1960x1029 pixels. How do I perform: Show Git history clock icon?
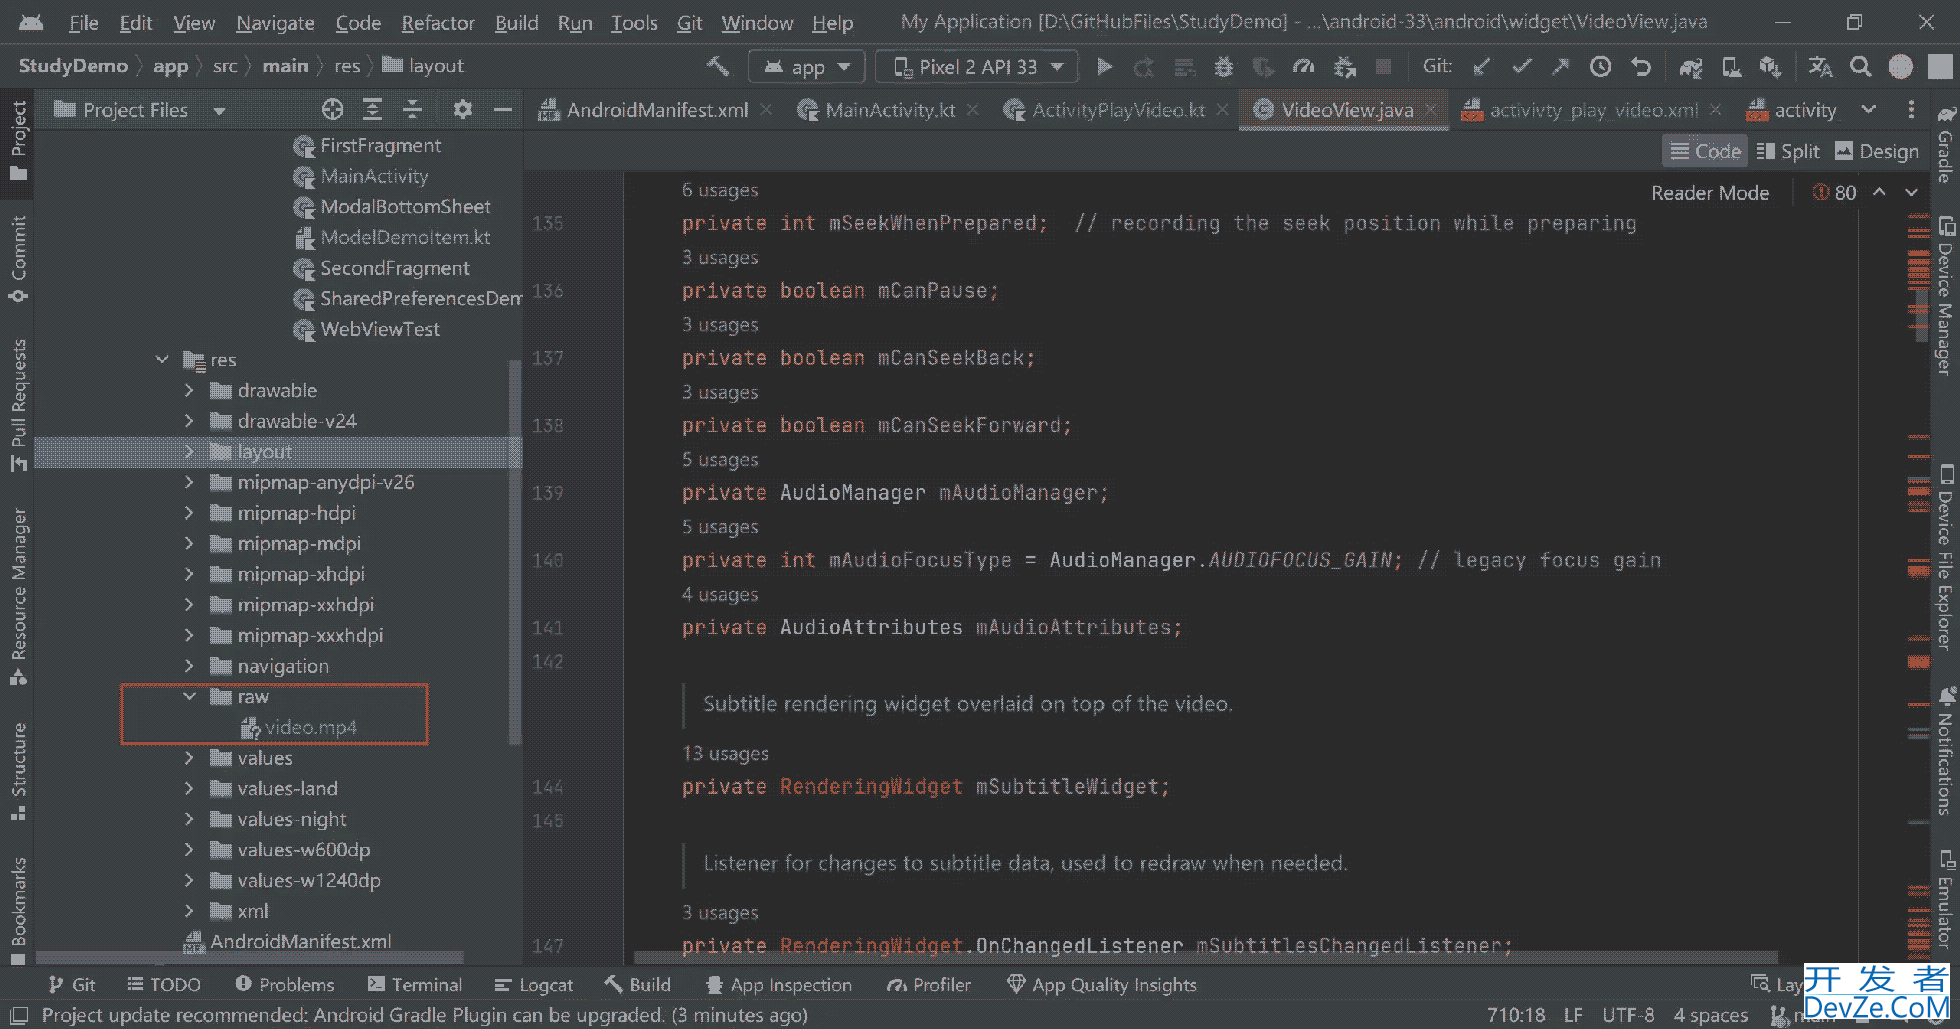click(1600, 67)
